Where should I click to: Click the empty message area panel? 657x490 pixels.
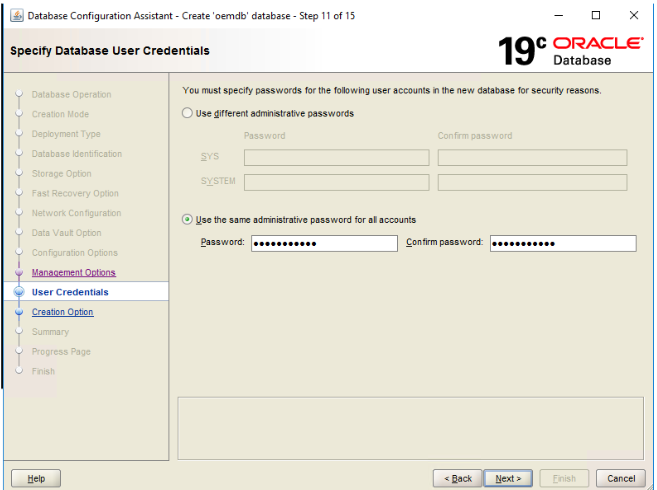(x=410, y=428)
